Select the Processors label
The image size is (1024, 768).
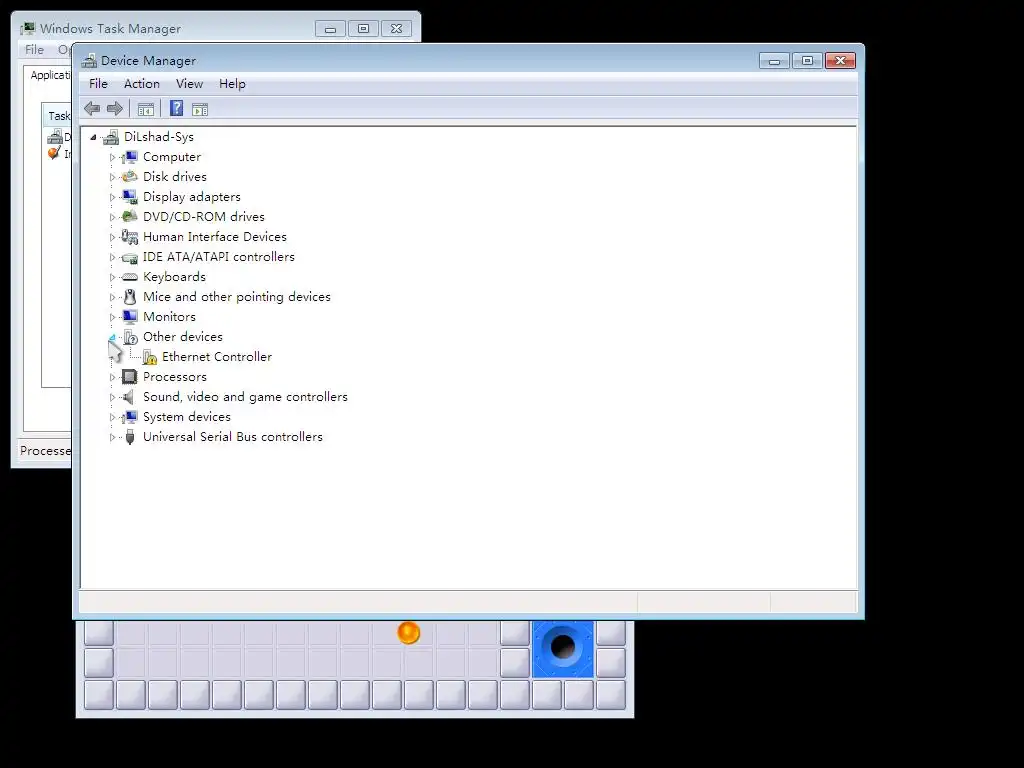(174, 377)
